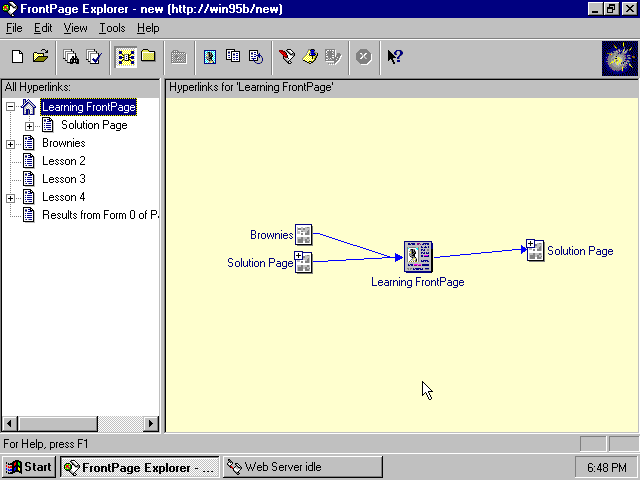Image resolution: width=640 pixels, height=480 pixels.
Task: Activate the context Help arrow-question icon
Action: click(x=395, y=57)
